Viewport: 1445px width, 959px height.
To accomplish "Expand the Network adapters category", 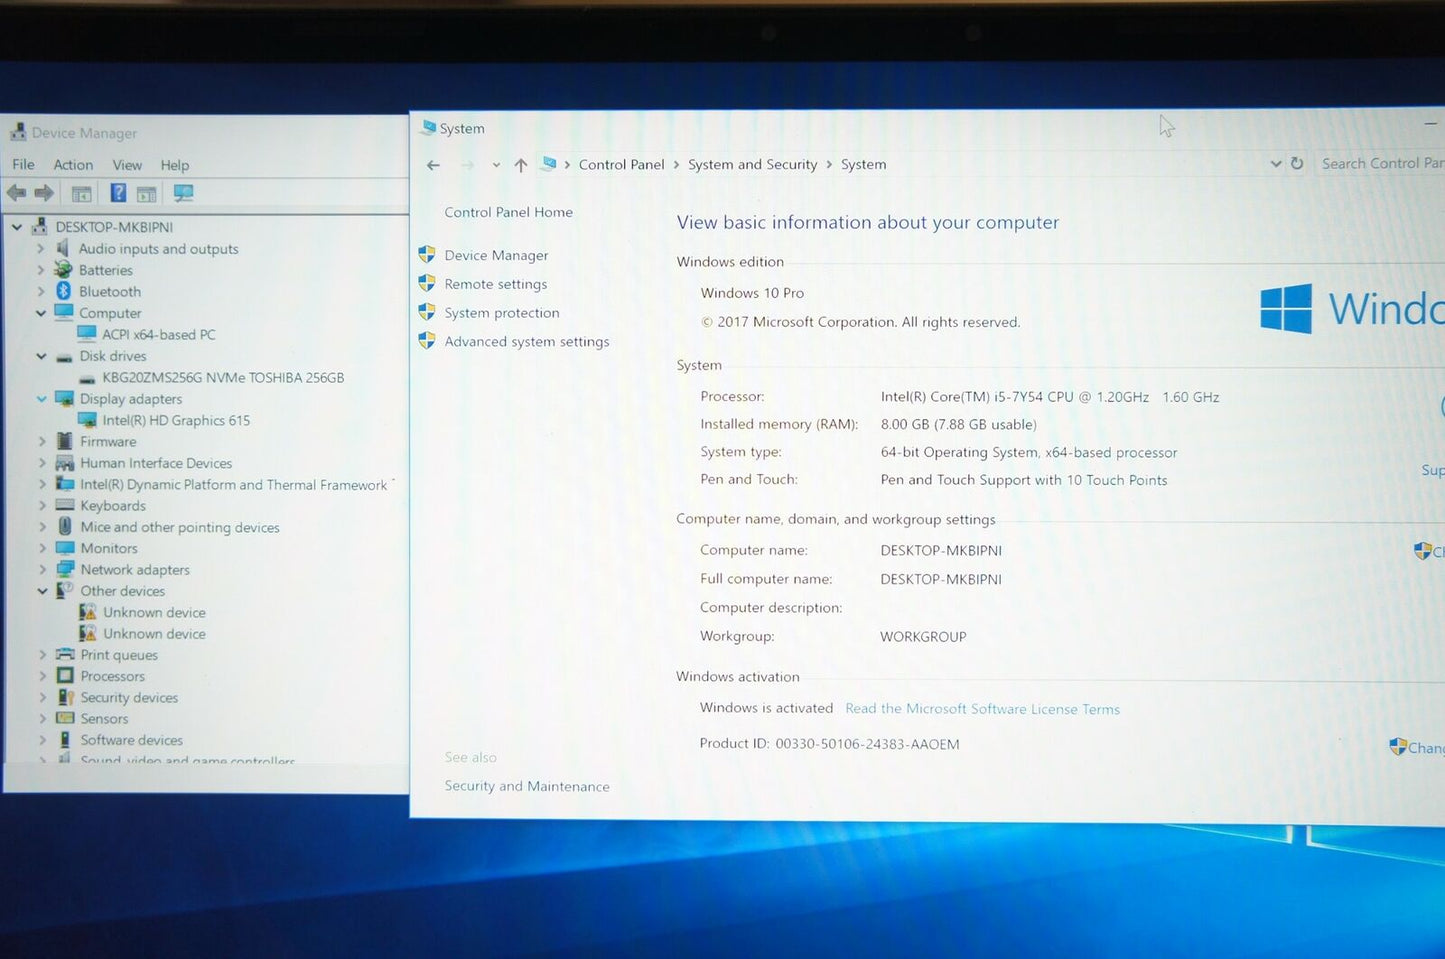I will click(42, 569).
